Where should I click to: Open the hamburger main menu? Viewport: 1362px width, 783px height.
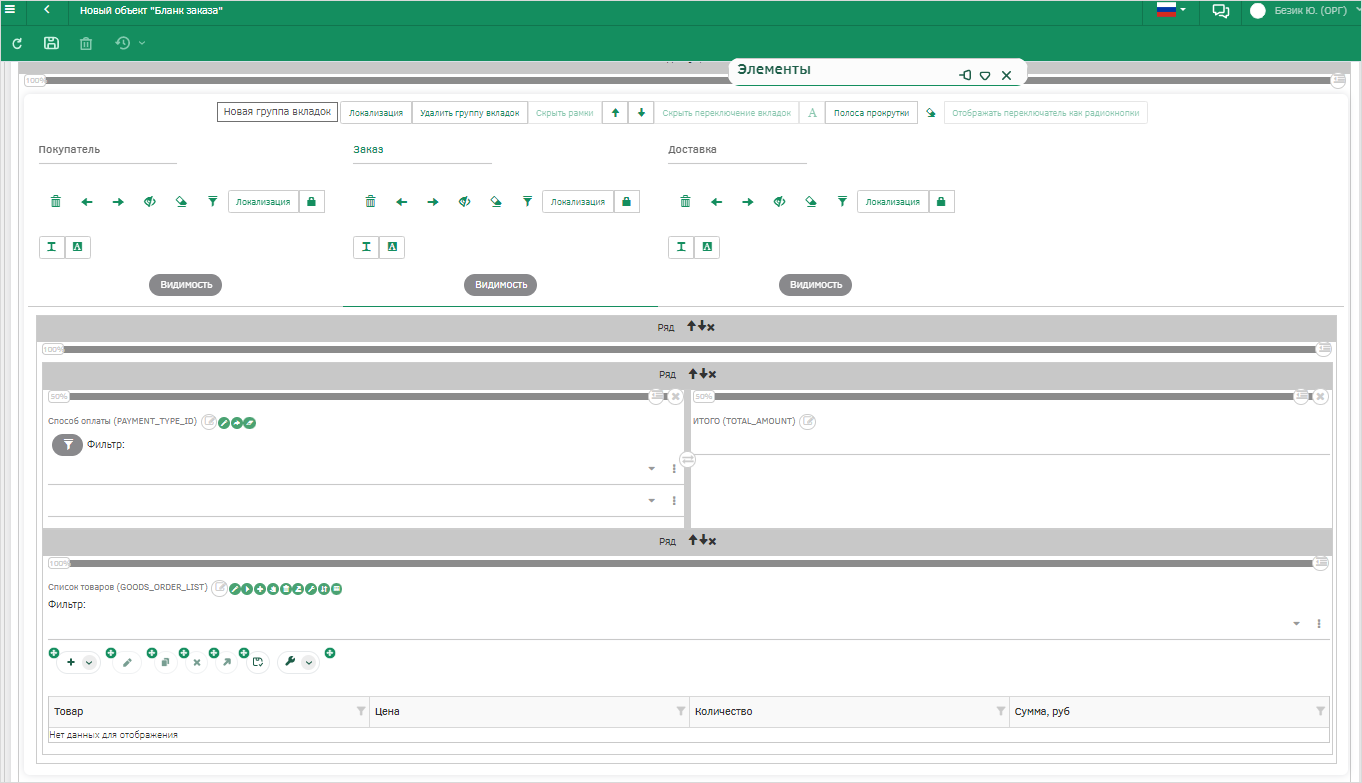10,10
